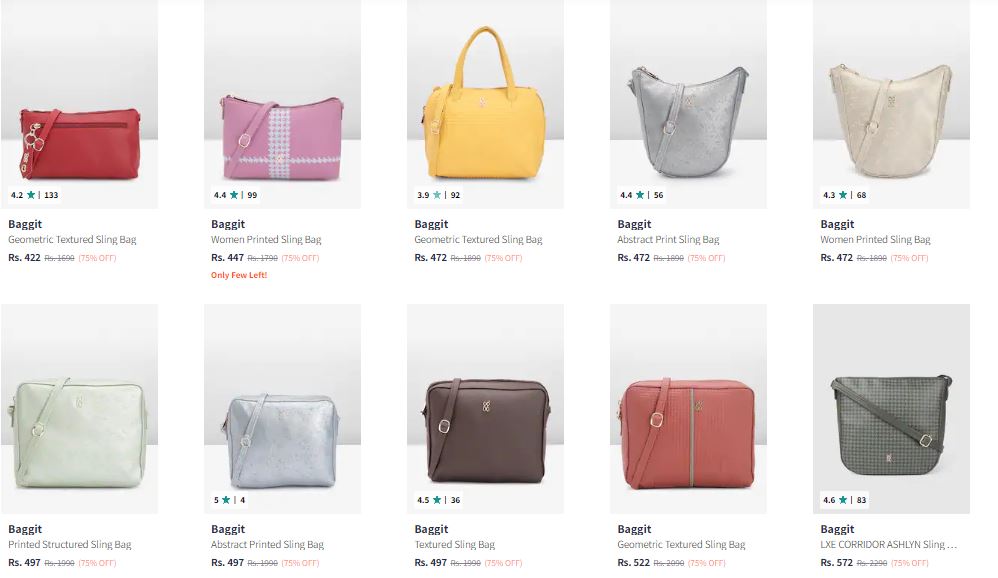The image size is (998, 578).
Task: Click the 4.2 star rating badge with 133 reviews
Action: point(34,195)
